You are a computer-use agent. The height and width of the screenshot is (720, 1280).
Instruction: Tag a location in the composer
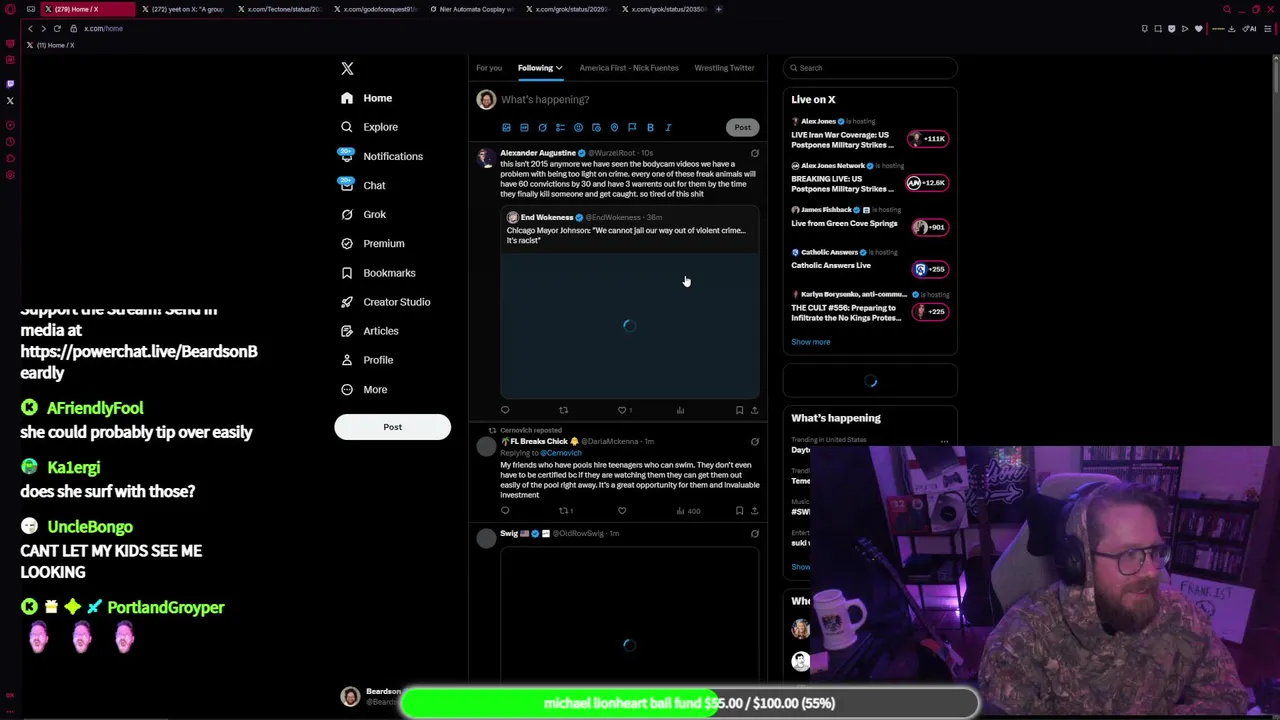tap(614, 128)
